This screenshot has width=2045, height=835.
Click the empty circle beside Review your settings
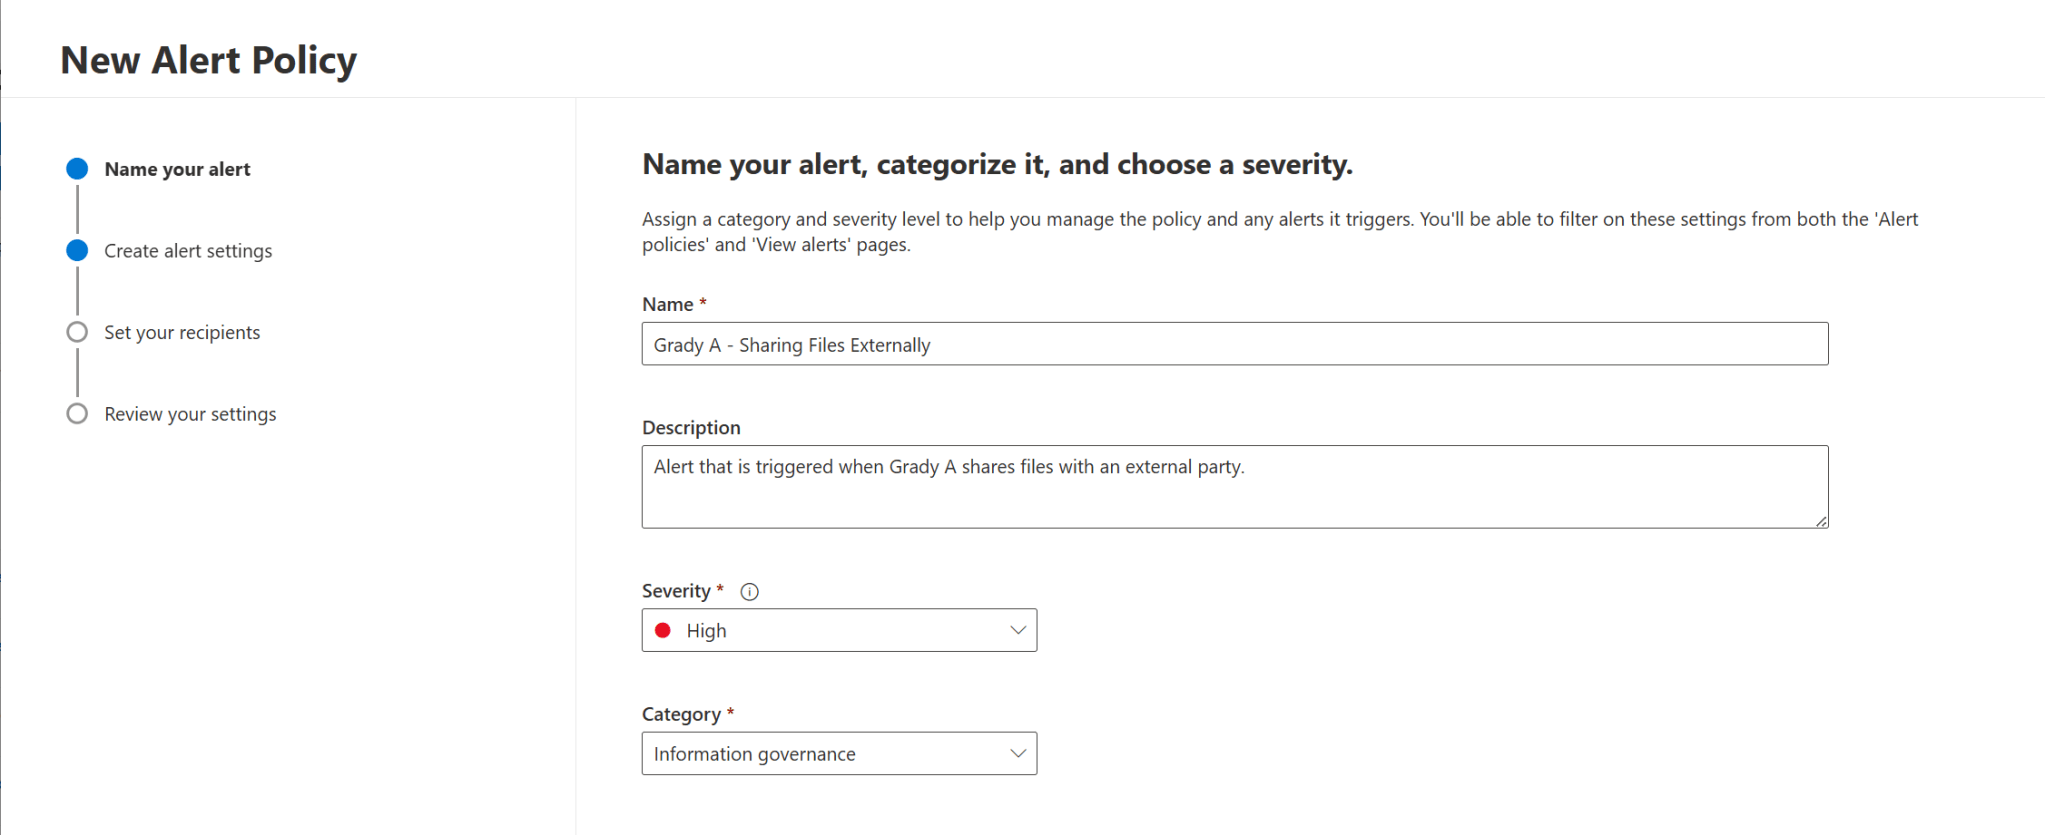click(76, 413)
